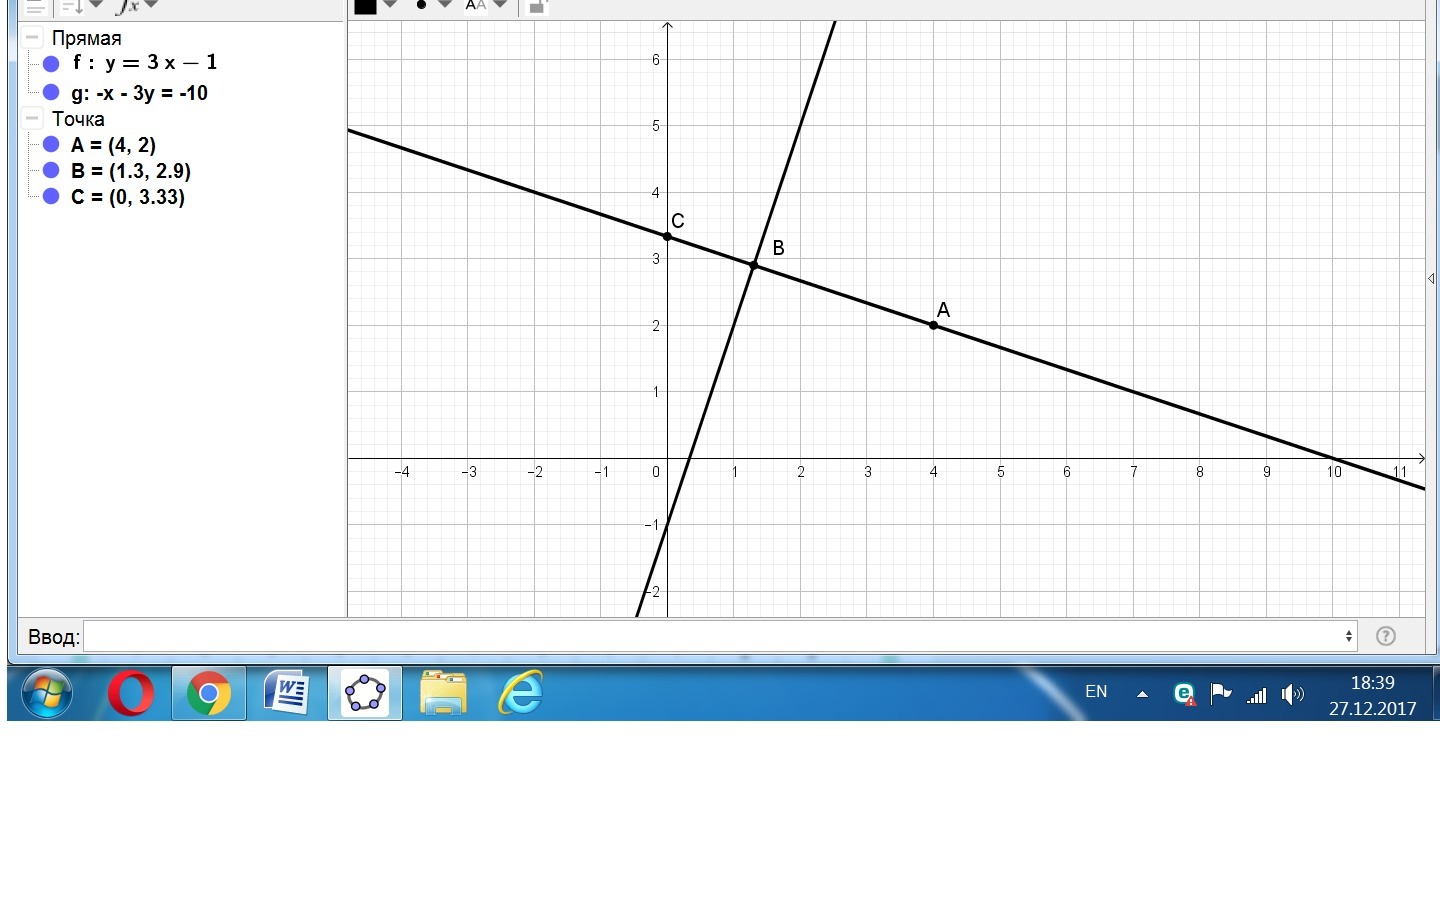The width and height of the screenshot is (1440, 900).
Task: Toggle visibility of point A
Action: pyautogui.click(x=52, y=145)
